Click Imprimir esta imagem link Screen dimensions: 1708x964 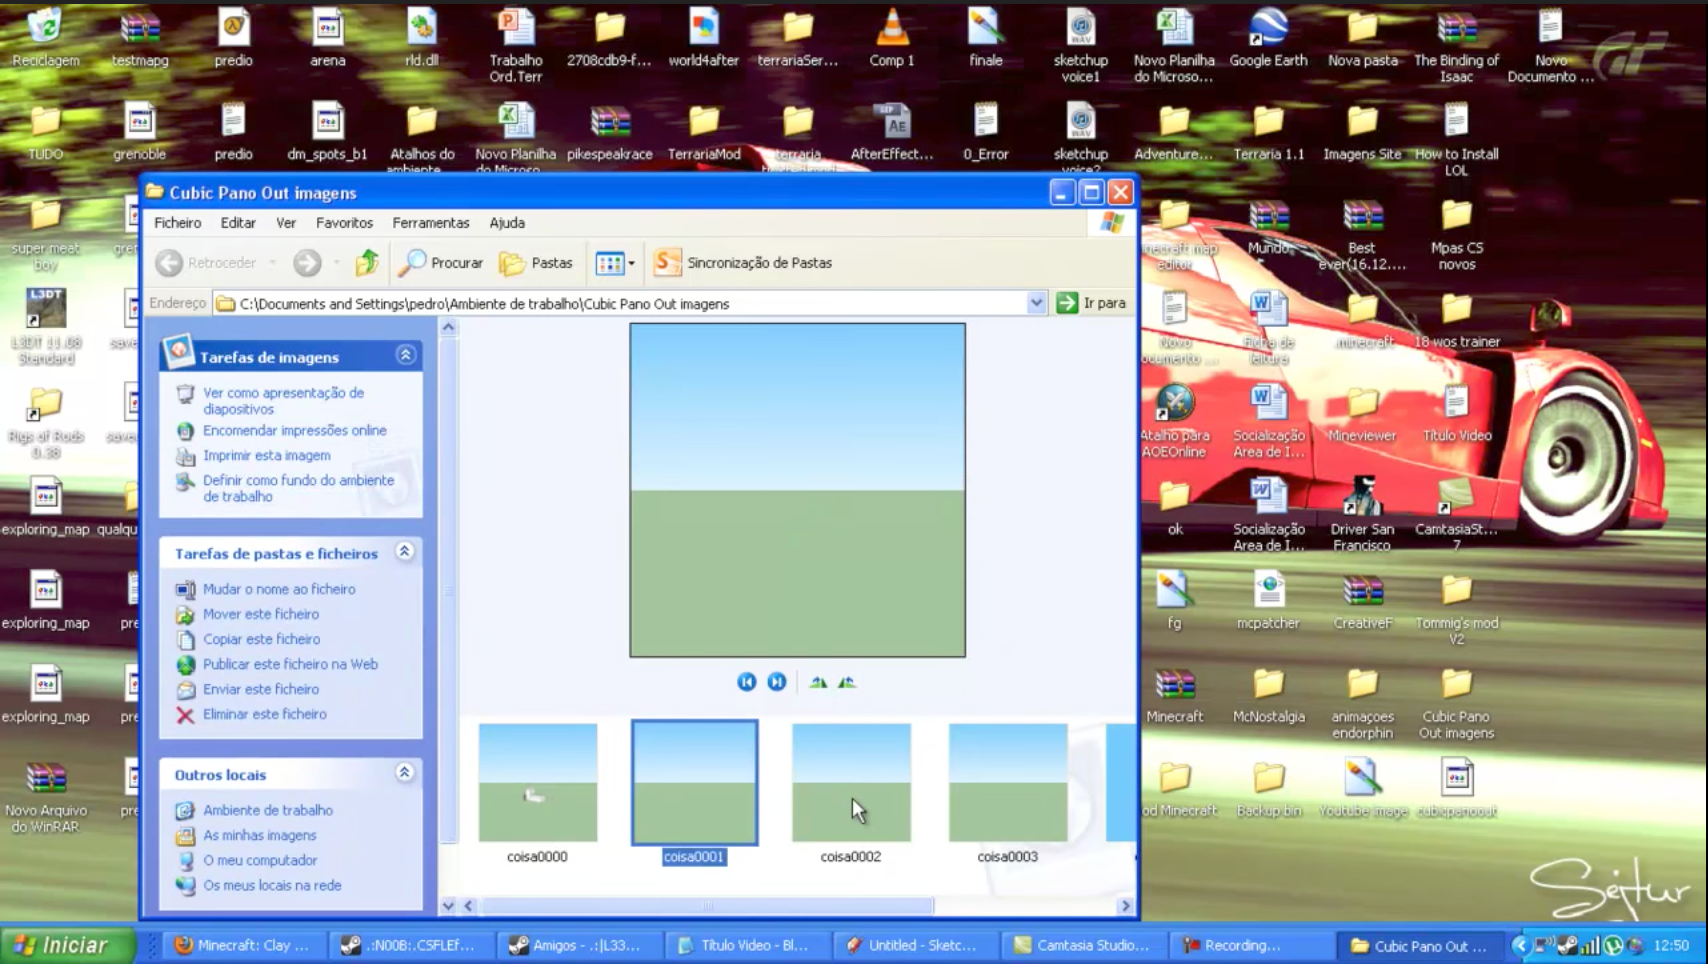click(267, 456)
